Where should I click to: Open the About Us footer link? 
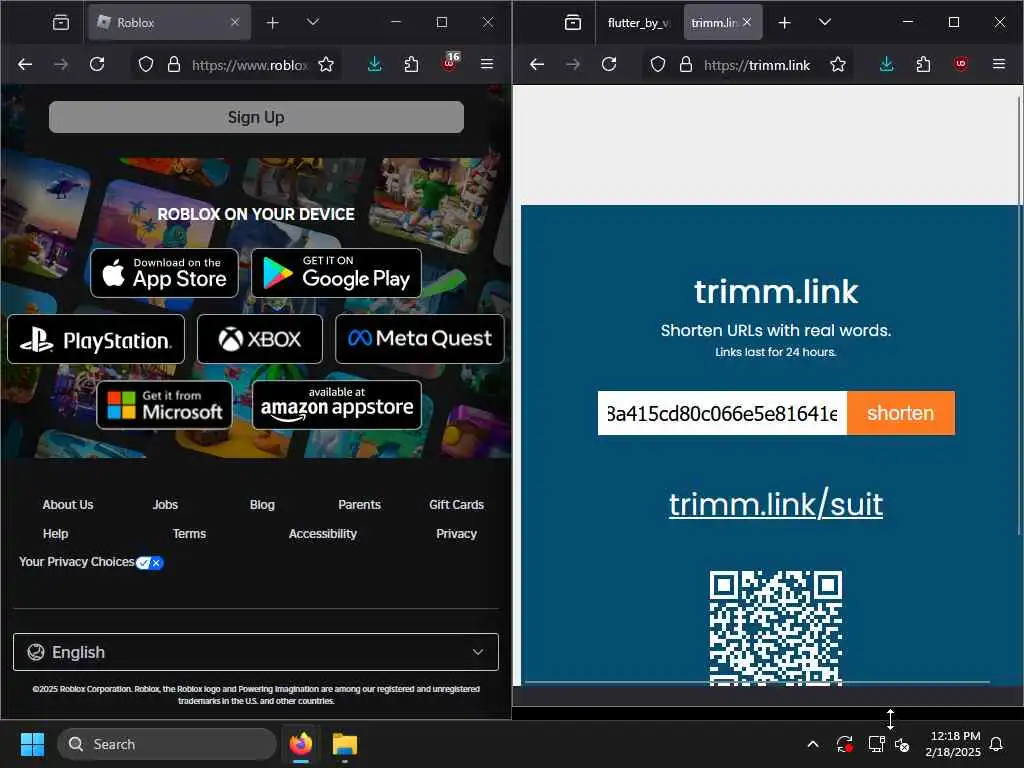click(68, 504)
